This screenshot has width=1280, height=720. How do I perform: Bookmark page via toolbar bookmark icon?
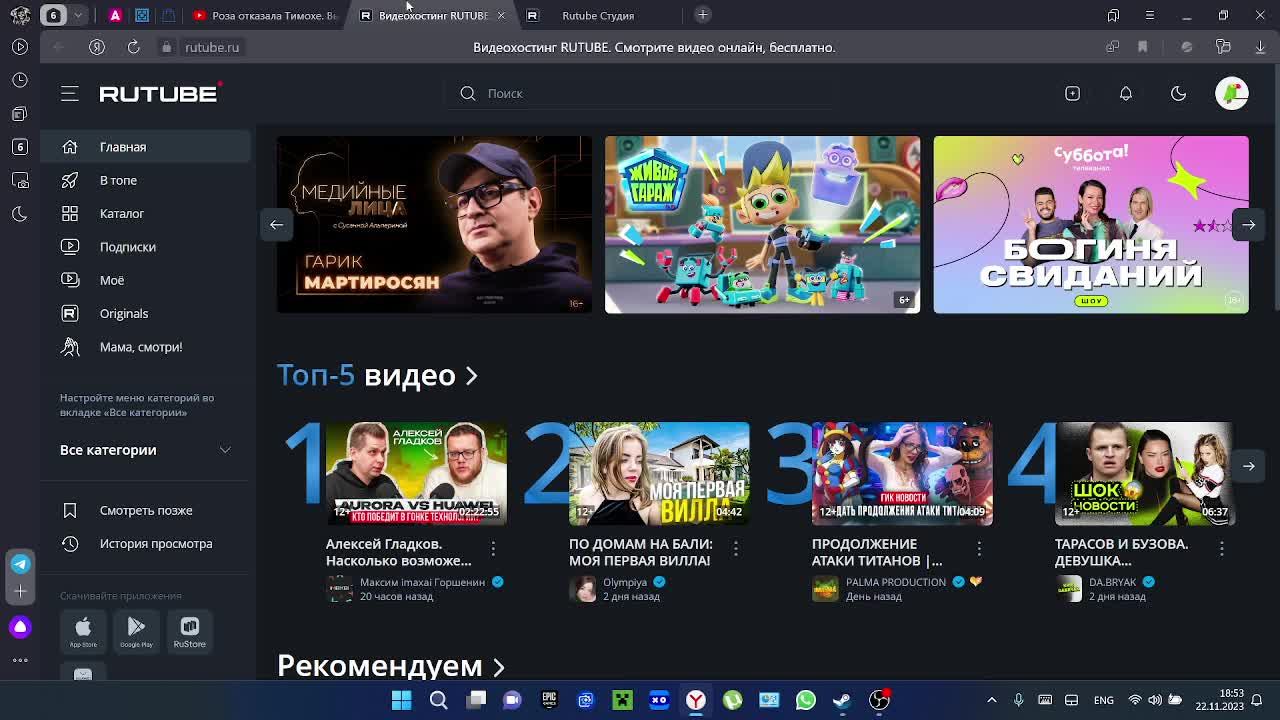1142,47
